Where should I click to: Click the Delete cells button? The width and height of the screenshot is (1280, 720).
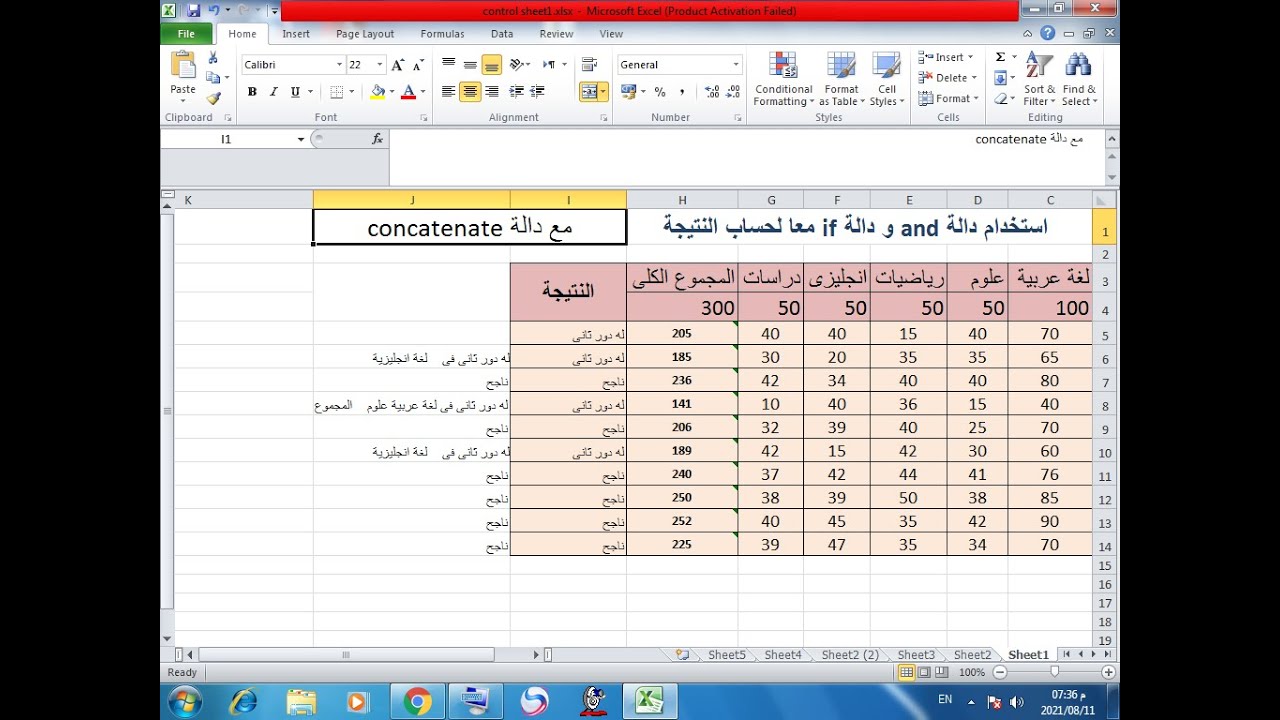(946, 78)
